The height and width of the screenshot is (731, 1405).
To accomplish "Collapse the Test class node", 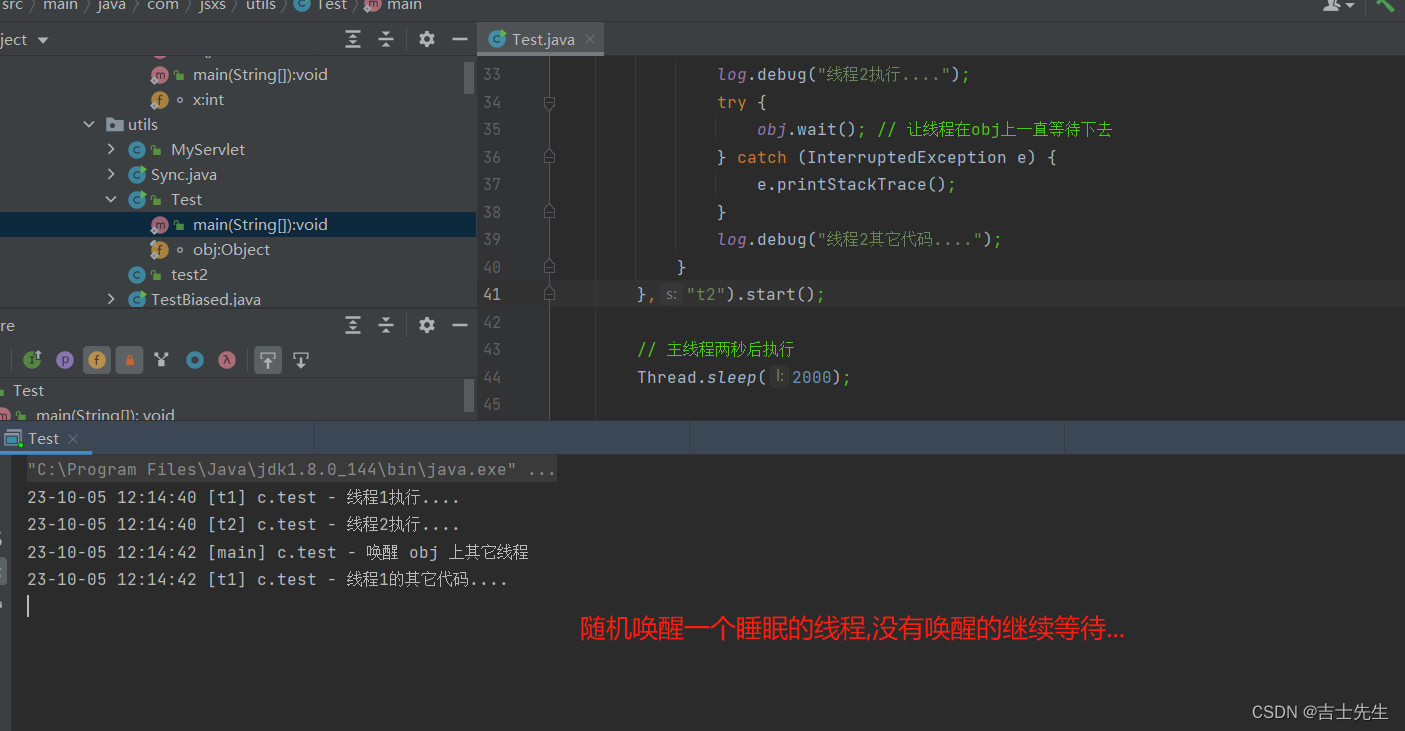I will pyautogui.click(x=111, y=200).
